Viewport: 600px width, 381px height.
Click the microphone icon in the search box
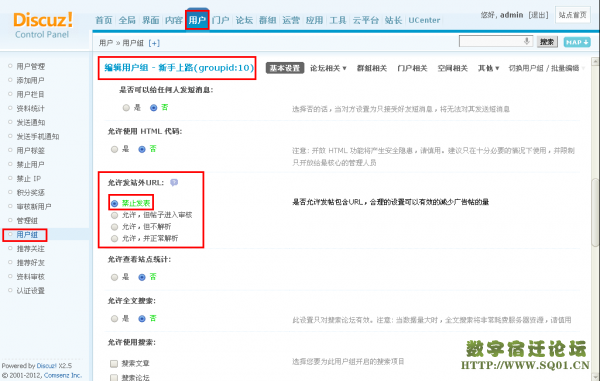click(x=527, y=41)
